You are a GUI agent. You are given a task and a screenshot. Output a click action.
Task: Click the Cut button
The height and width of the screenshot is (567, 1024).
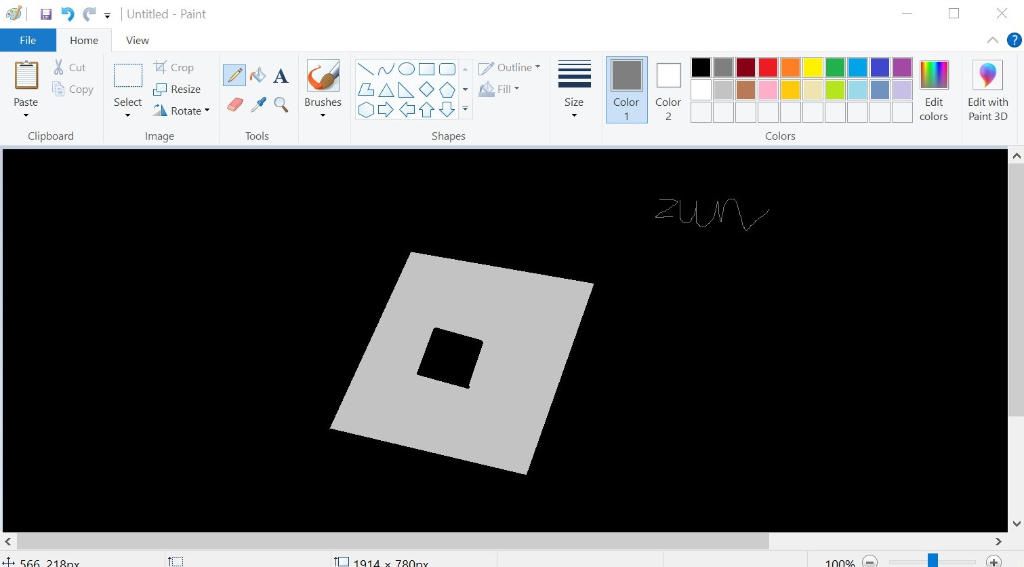pyautogui.click(x=69, y=67)
